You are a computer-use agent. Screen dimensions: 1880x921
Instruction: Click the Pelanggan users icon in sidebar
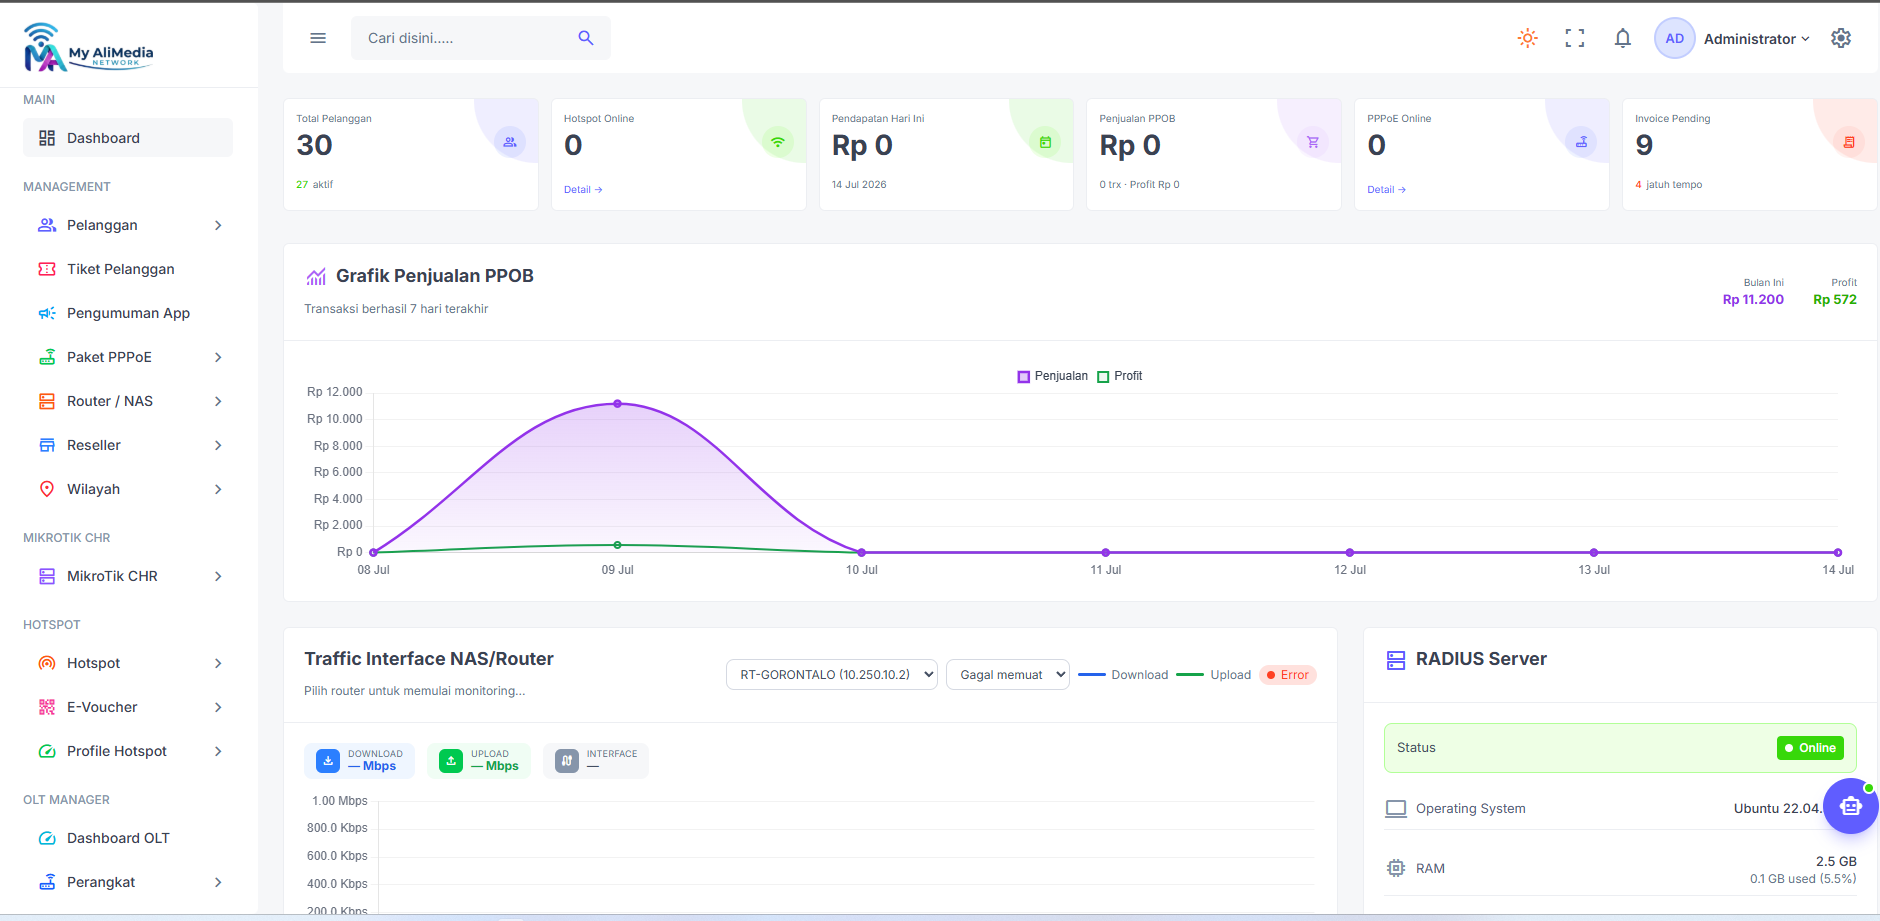click(47, 225)
